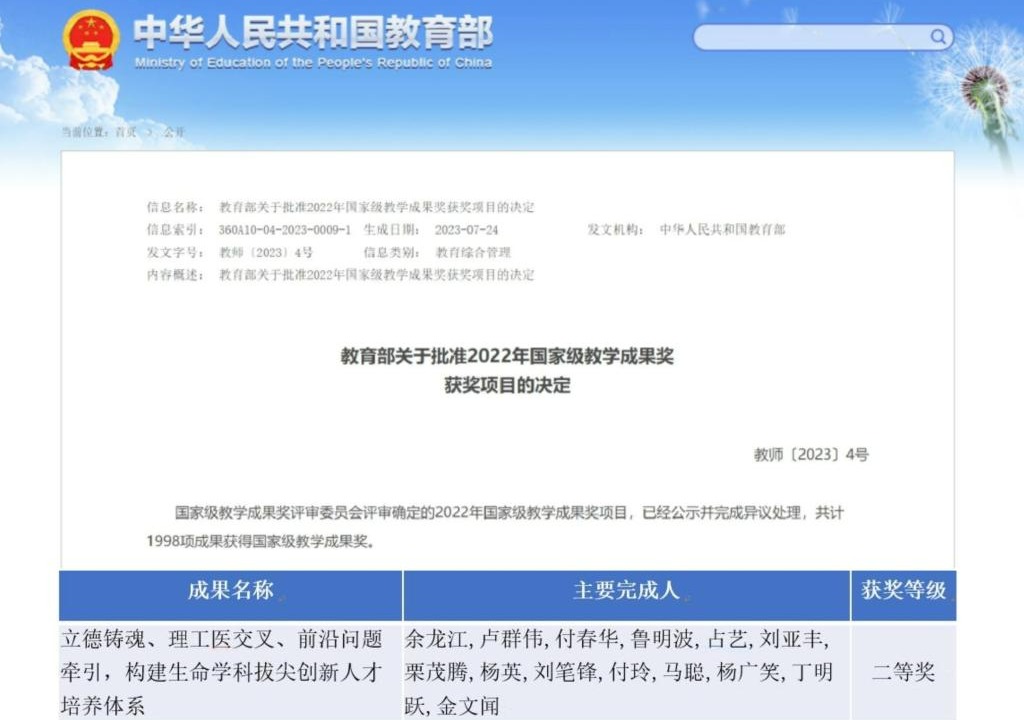Click the generation date 2023-07-24
The height and width of the screenshot is (720, 1024).
click(466, 230)
